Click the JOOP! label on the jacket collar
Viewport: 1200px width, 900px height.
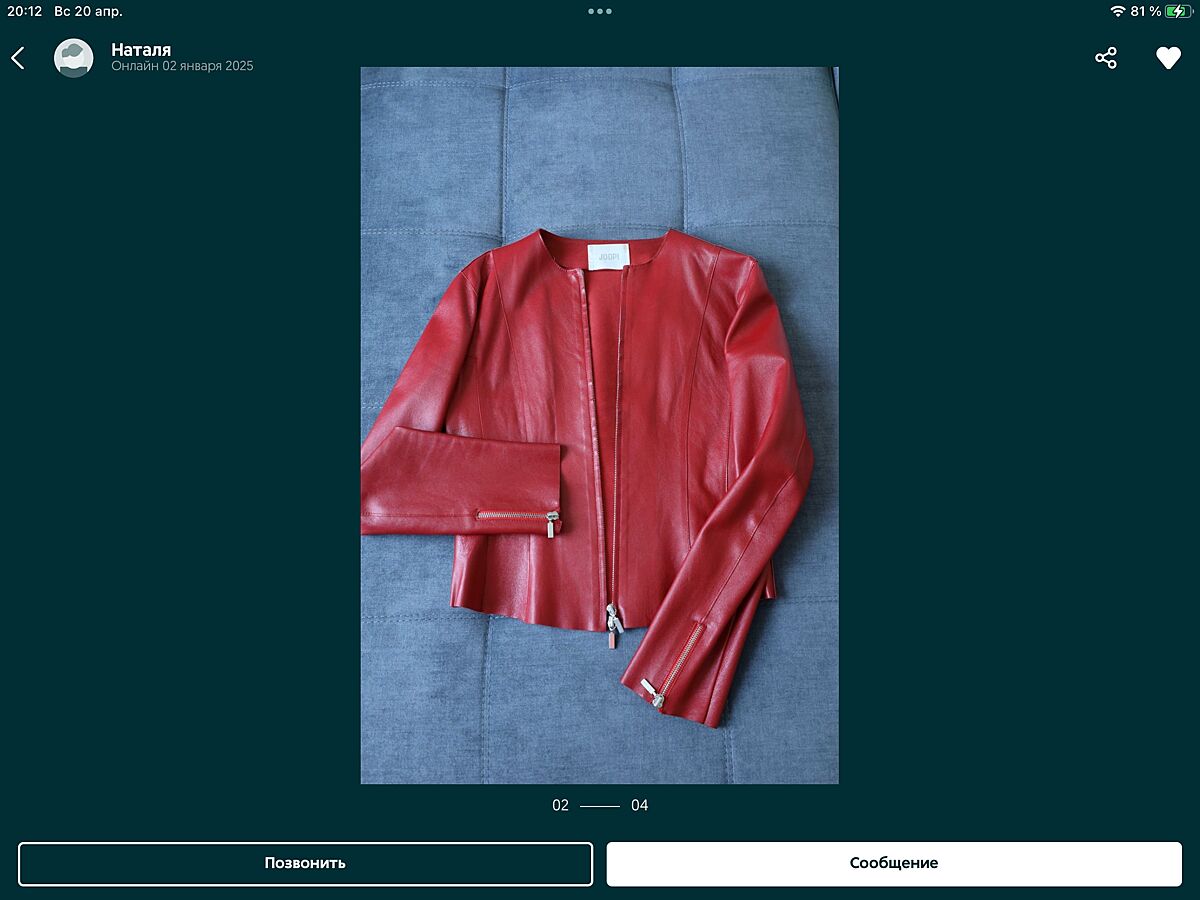point(607,256)
